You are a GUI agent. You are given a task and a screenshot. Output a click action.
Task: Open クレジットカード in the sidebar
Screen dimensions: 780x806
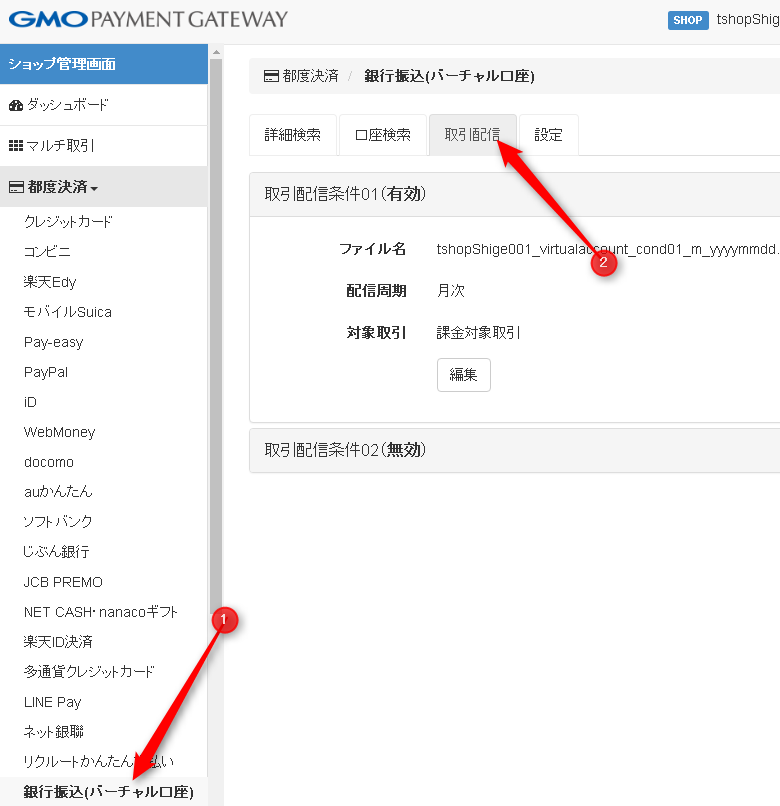coord(68,222)
